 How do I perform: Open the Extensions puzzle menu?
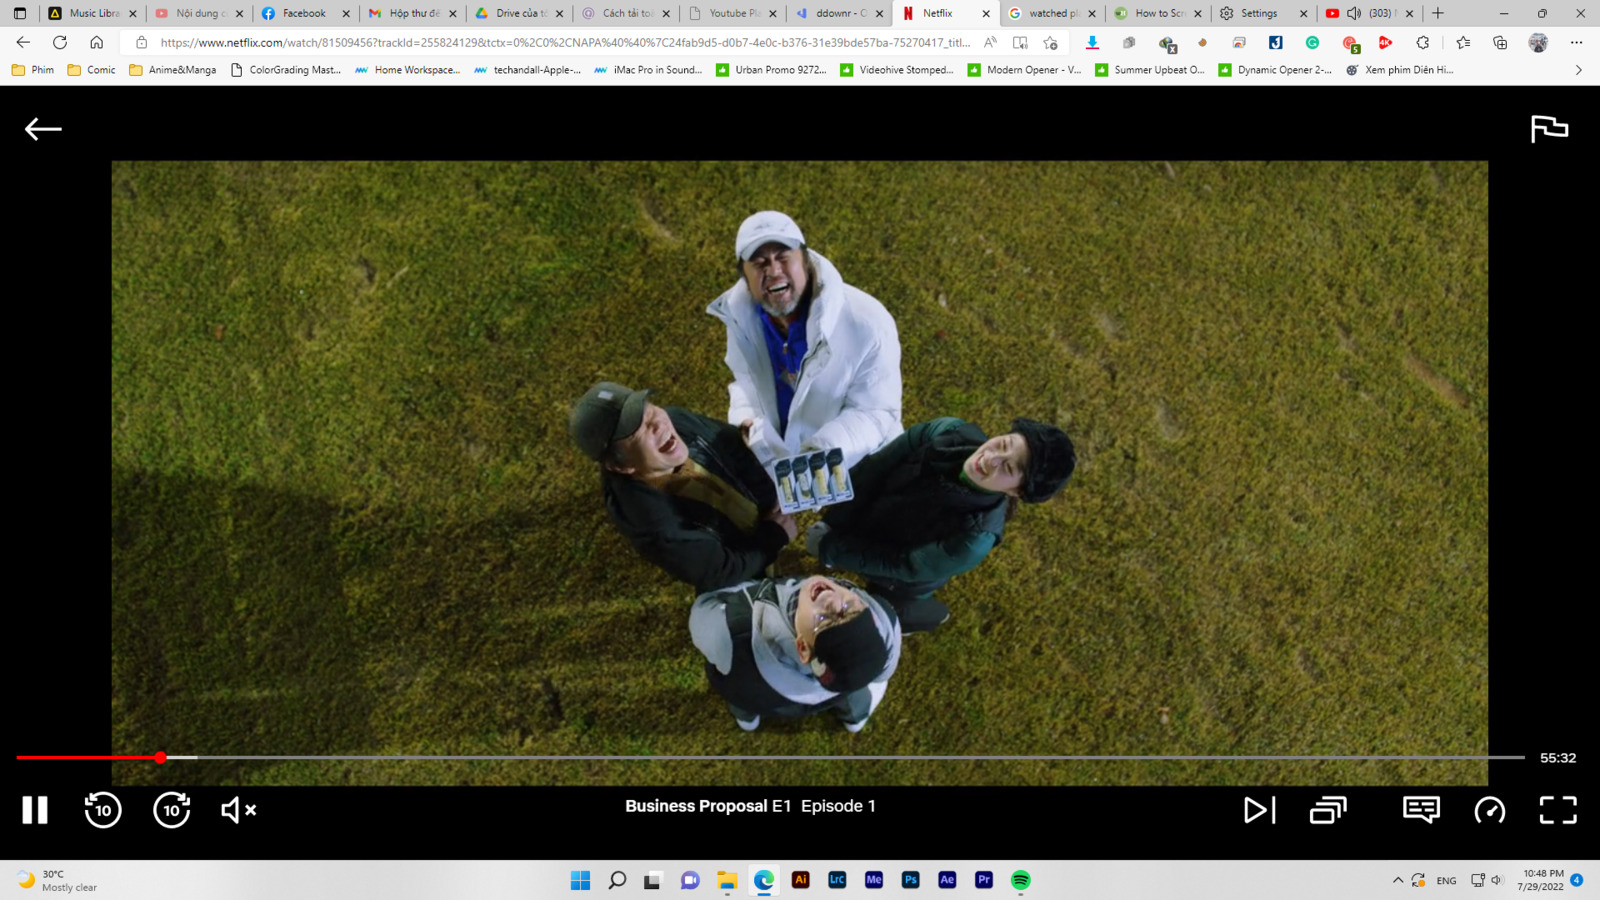[x=1422, y=42]
